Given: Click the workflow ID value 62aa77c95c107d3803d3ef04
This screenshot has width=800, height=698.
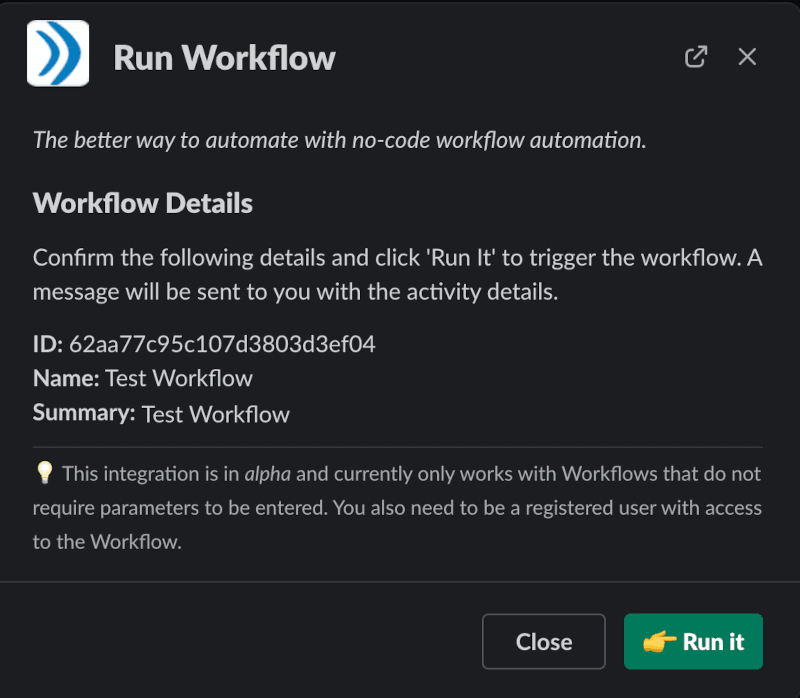Looking at the screenshot, I should click(x=222, y=344).
